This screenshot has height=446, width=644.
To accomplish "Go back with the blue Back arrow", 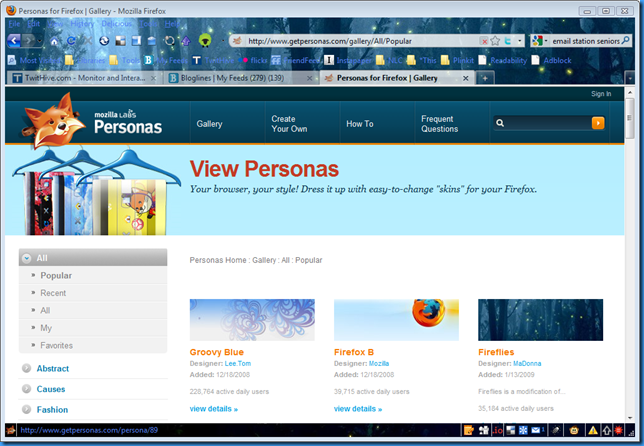I will (14, 41).
